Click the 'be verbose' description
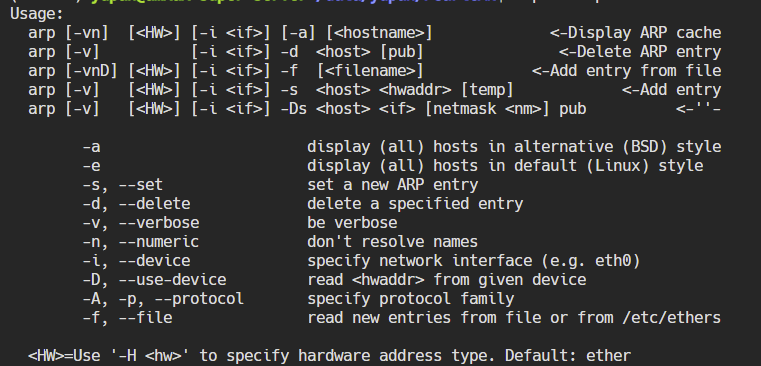The image size is (761, 366). (x=352, y=223)
